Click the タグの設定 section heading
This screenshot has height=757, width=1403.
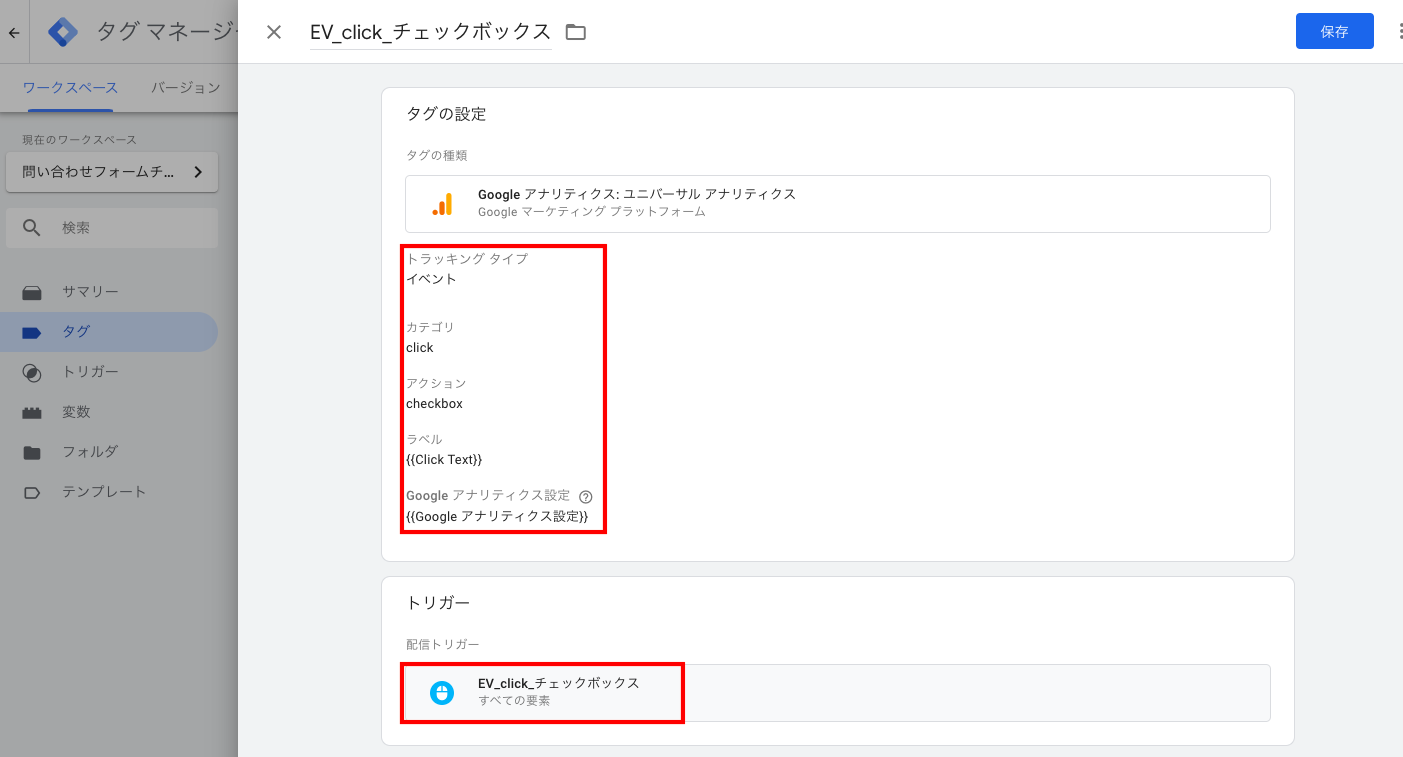point(446,114)
